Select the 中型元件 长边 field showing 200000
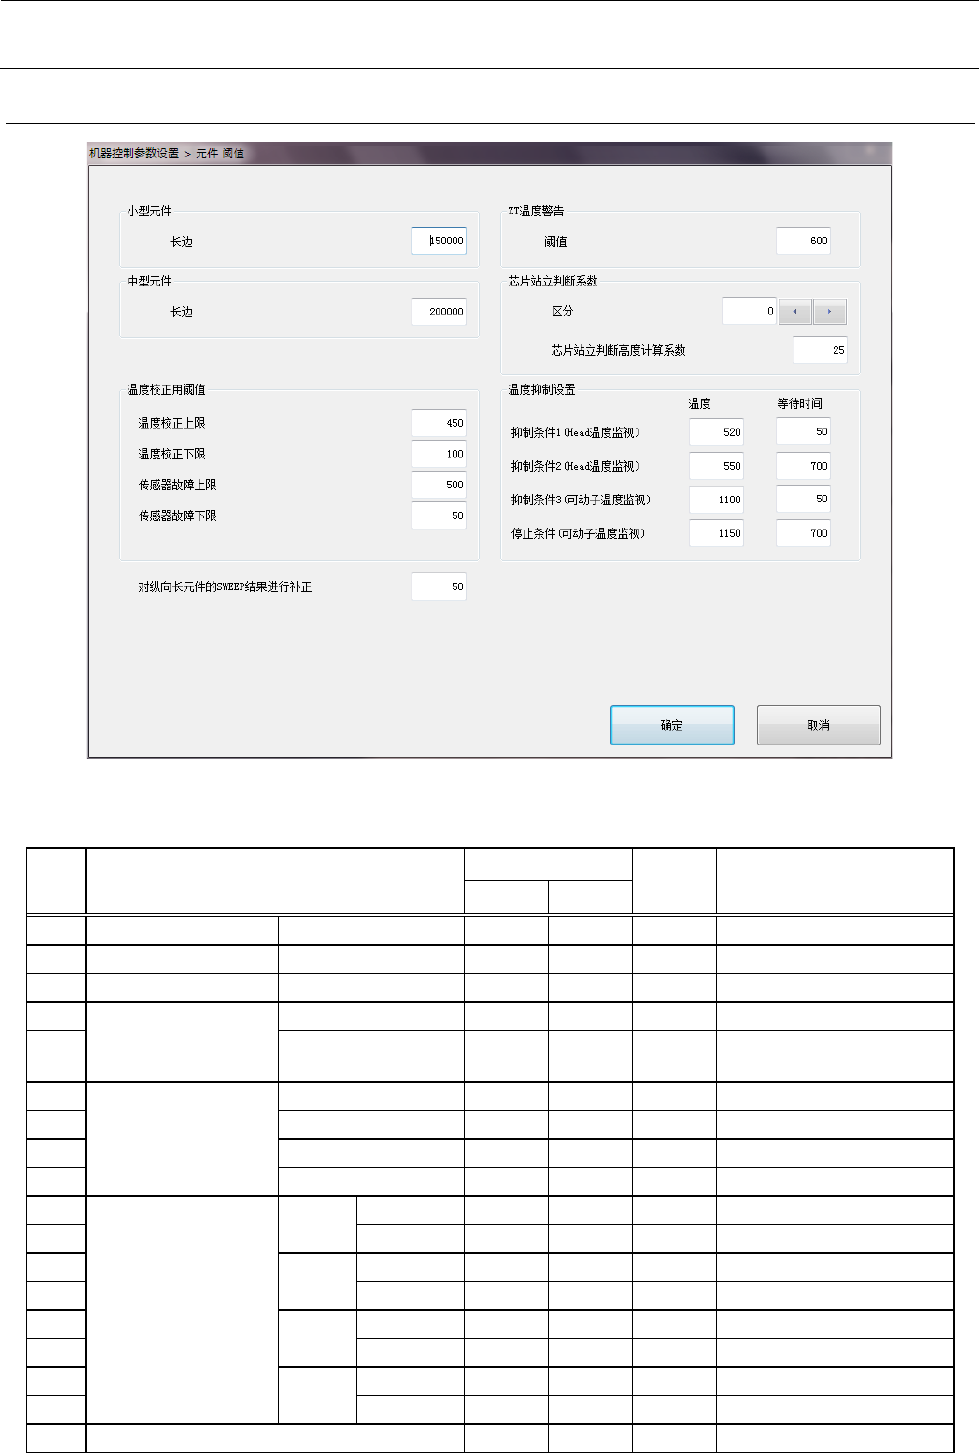Screen dimensions: 979x1453 click(439, 311)
